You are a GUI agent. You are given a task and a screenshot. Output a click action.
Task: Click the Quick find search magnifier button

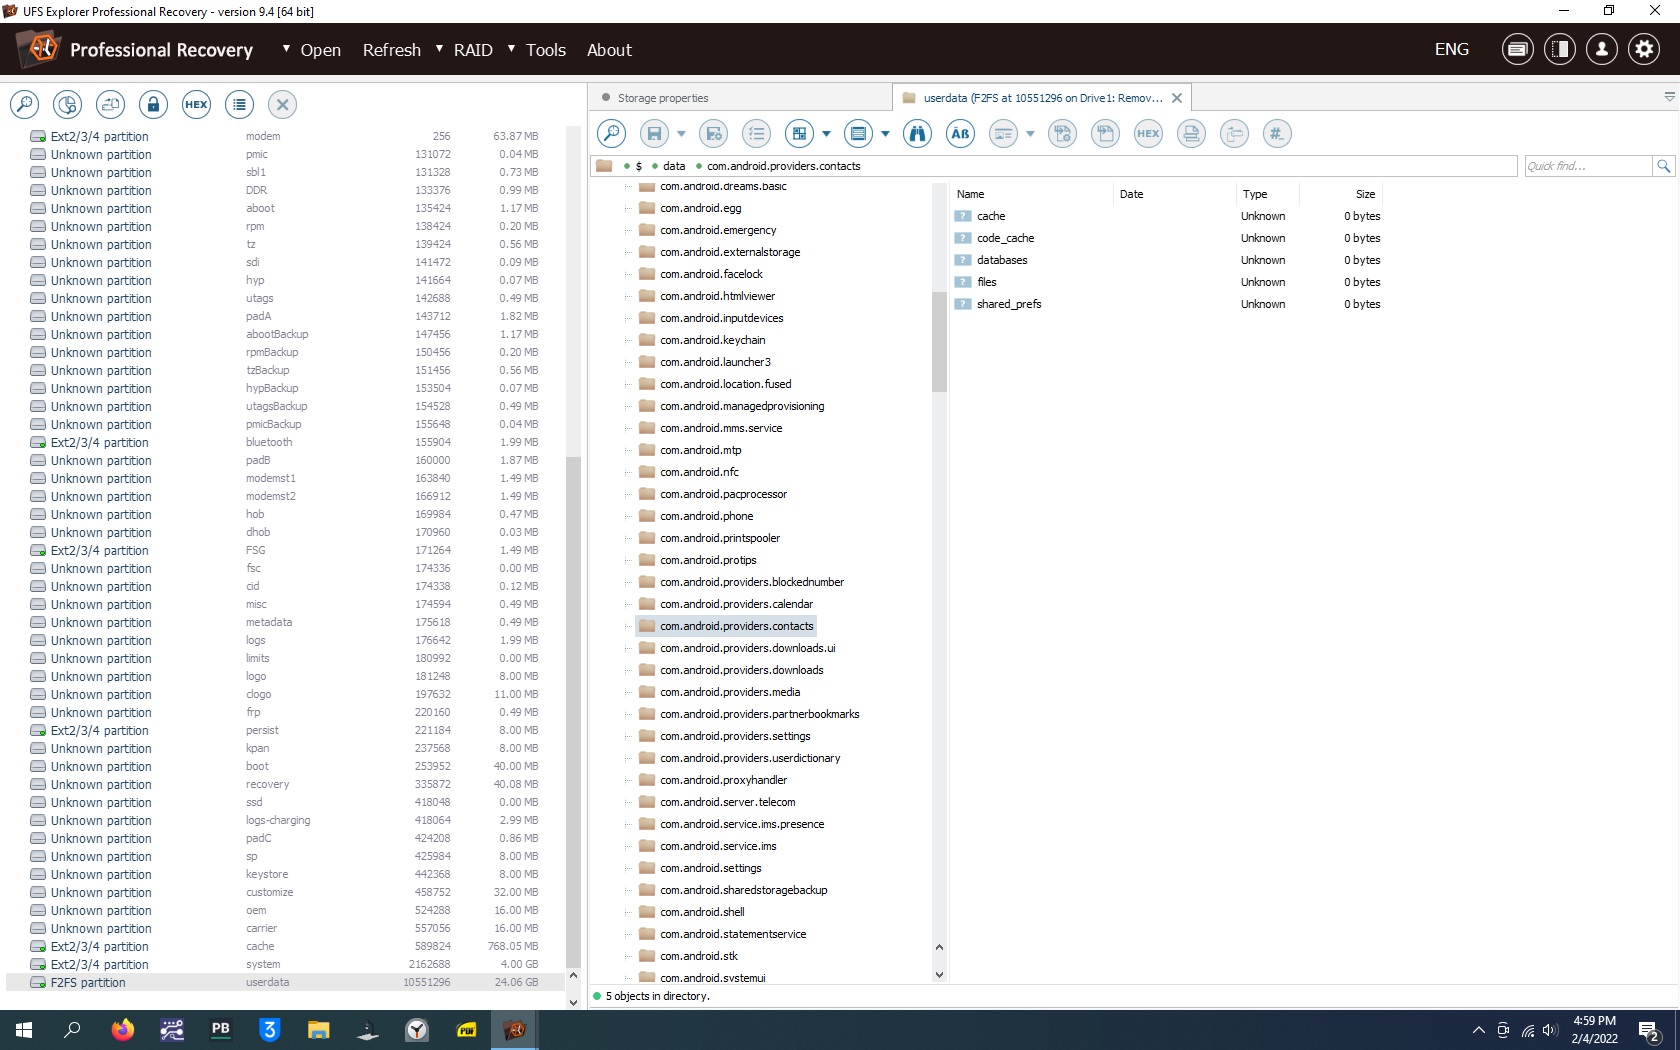click(x=1664, y=166)
